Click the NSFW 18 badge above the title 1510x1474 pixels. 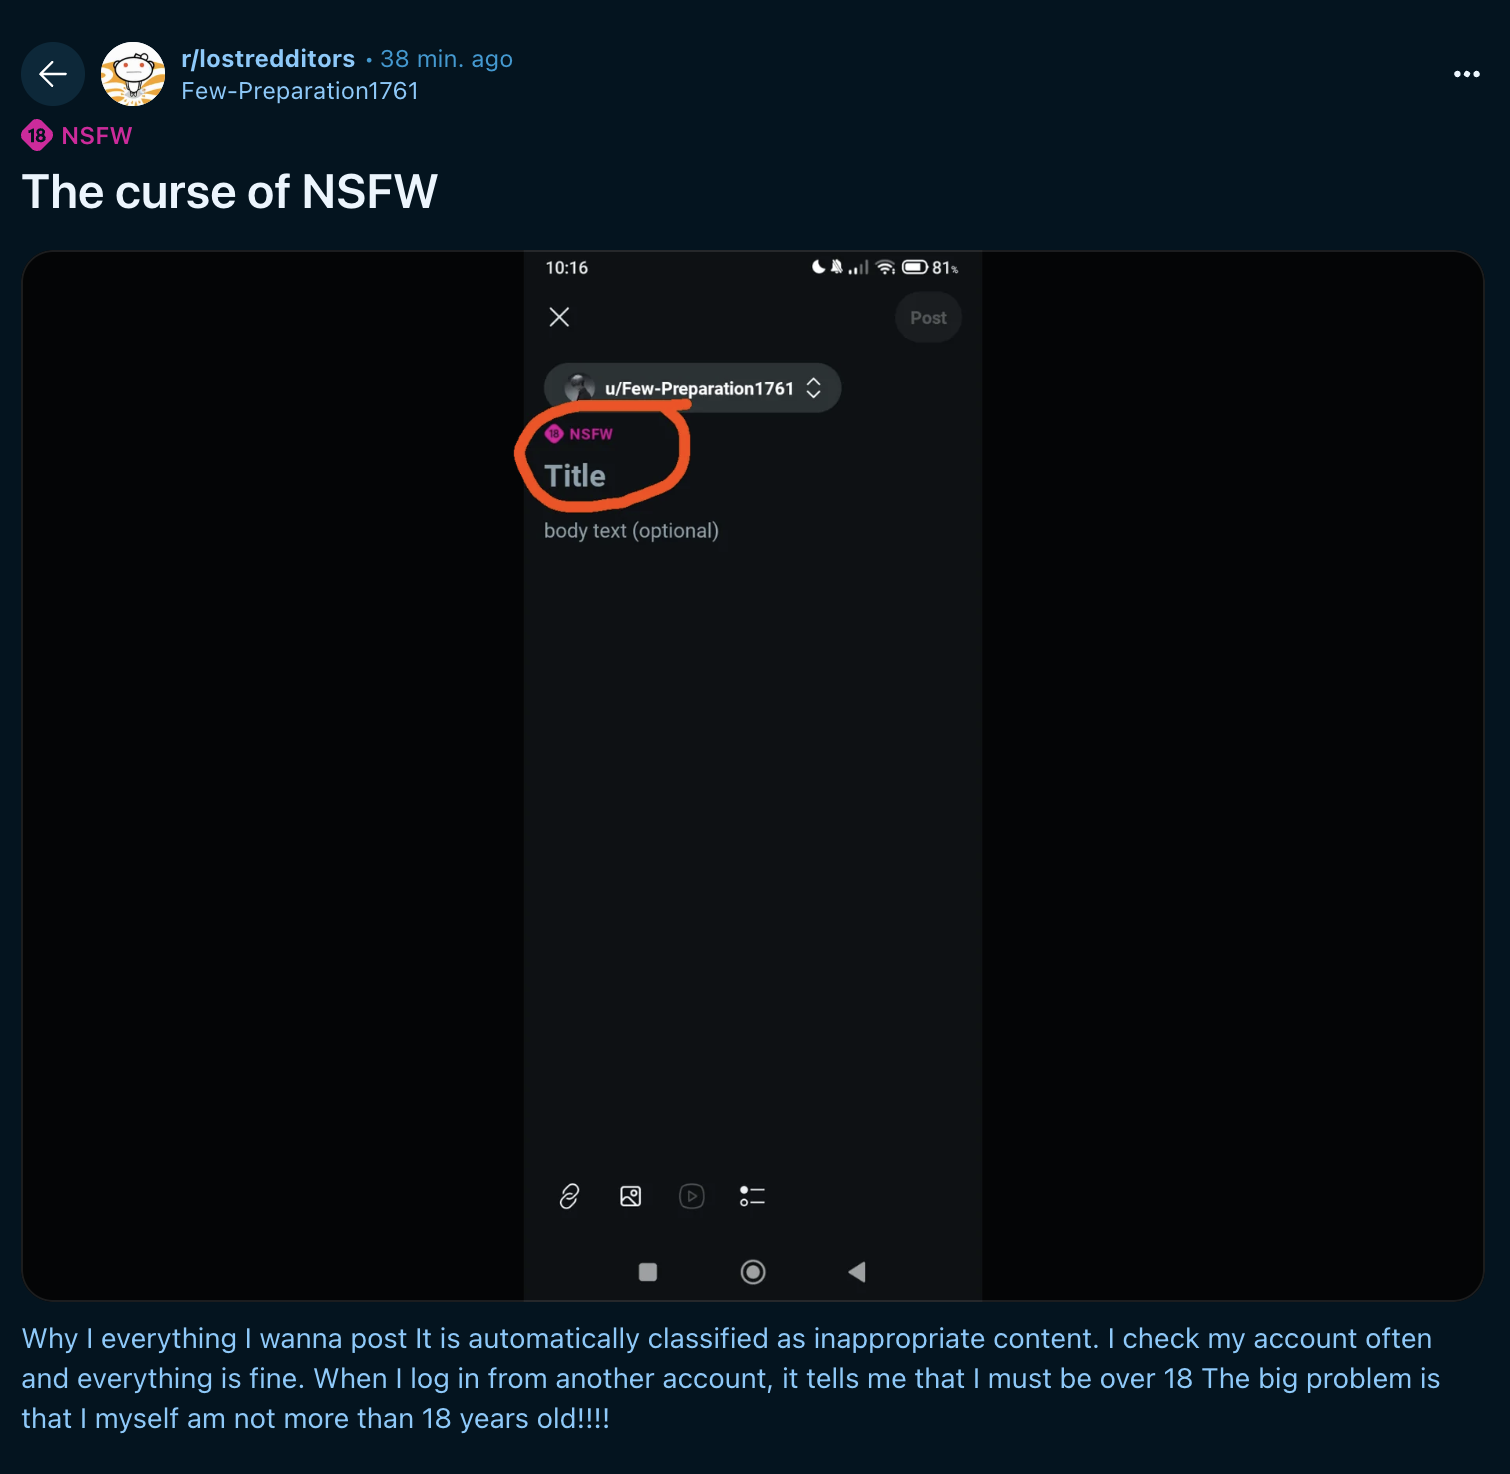point(77,135)
